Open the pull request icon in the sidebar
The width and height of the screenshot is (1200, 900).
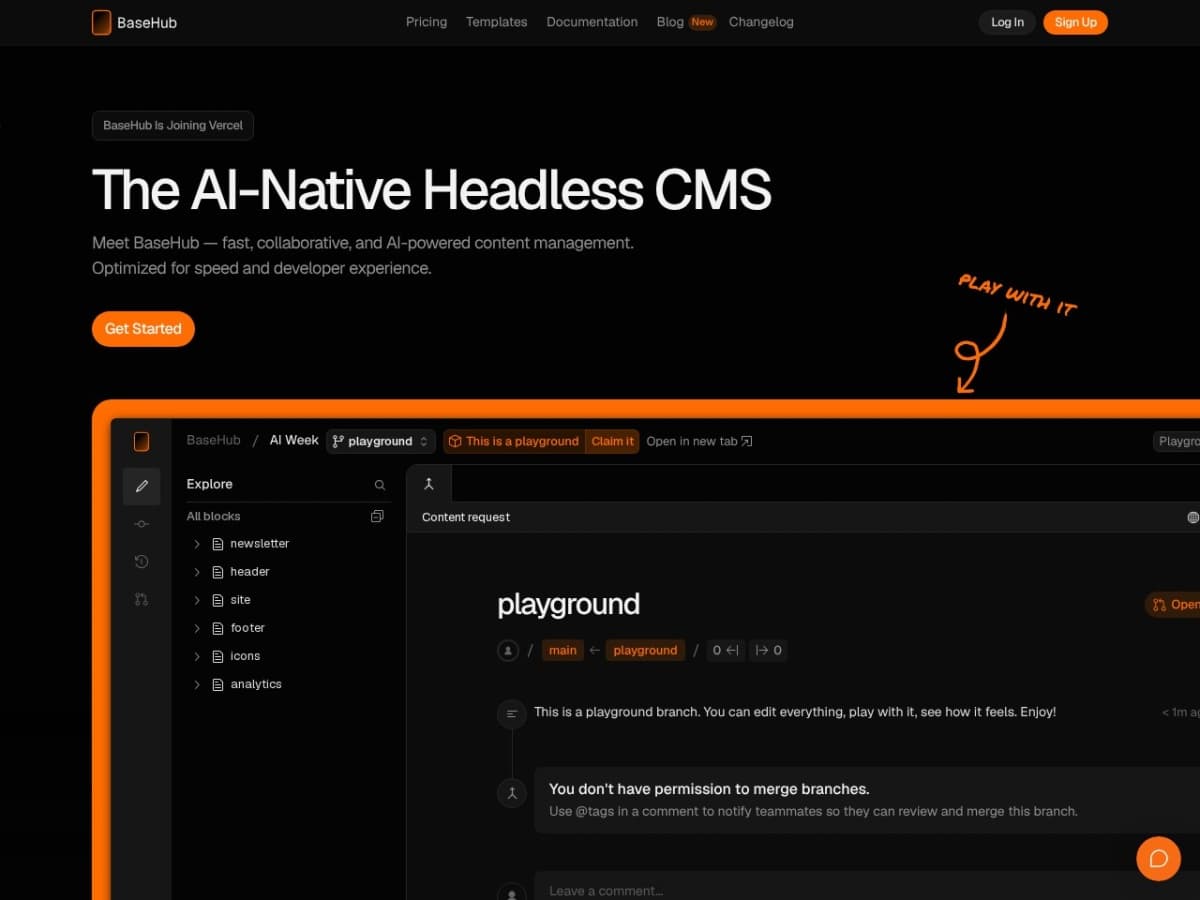click(141, 600)
